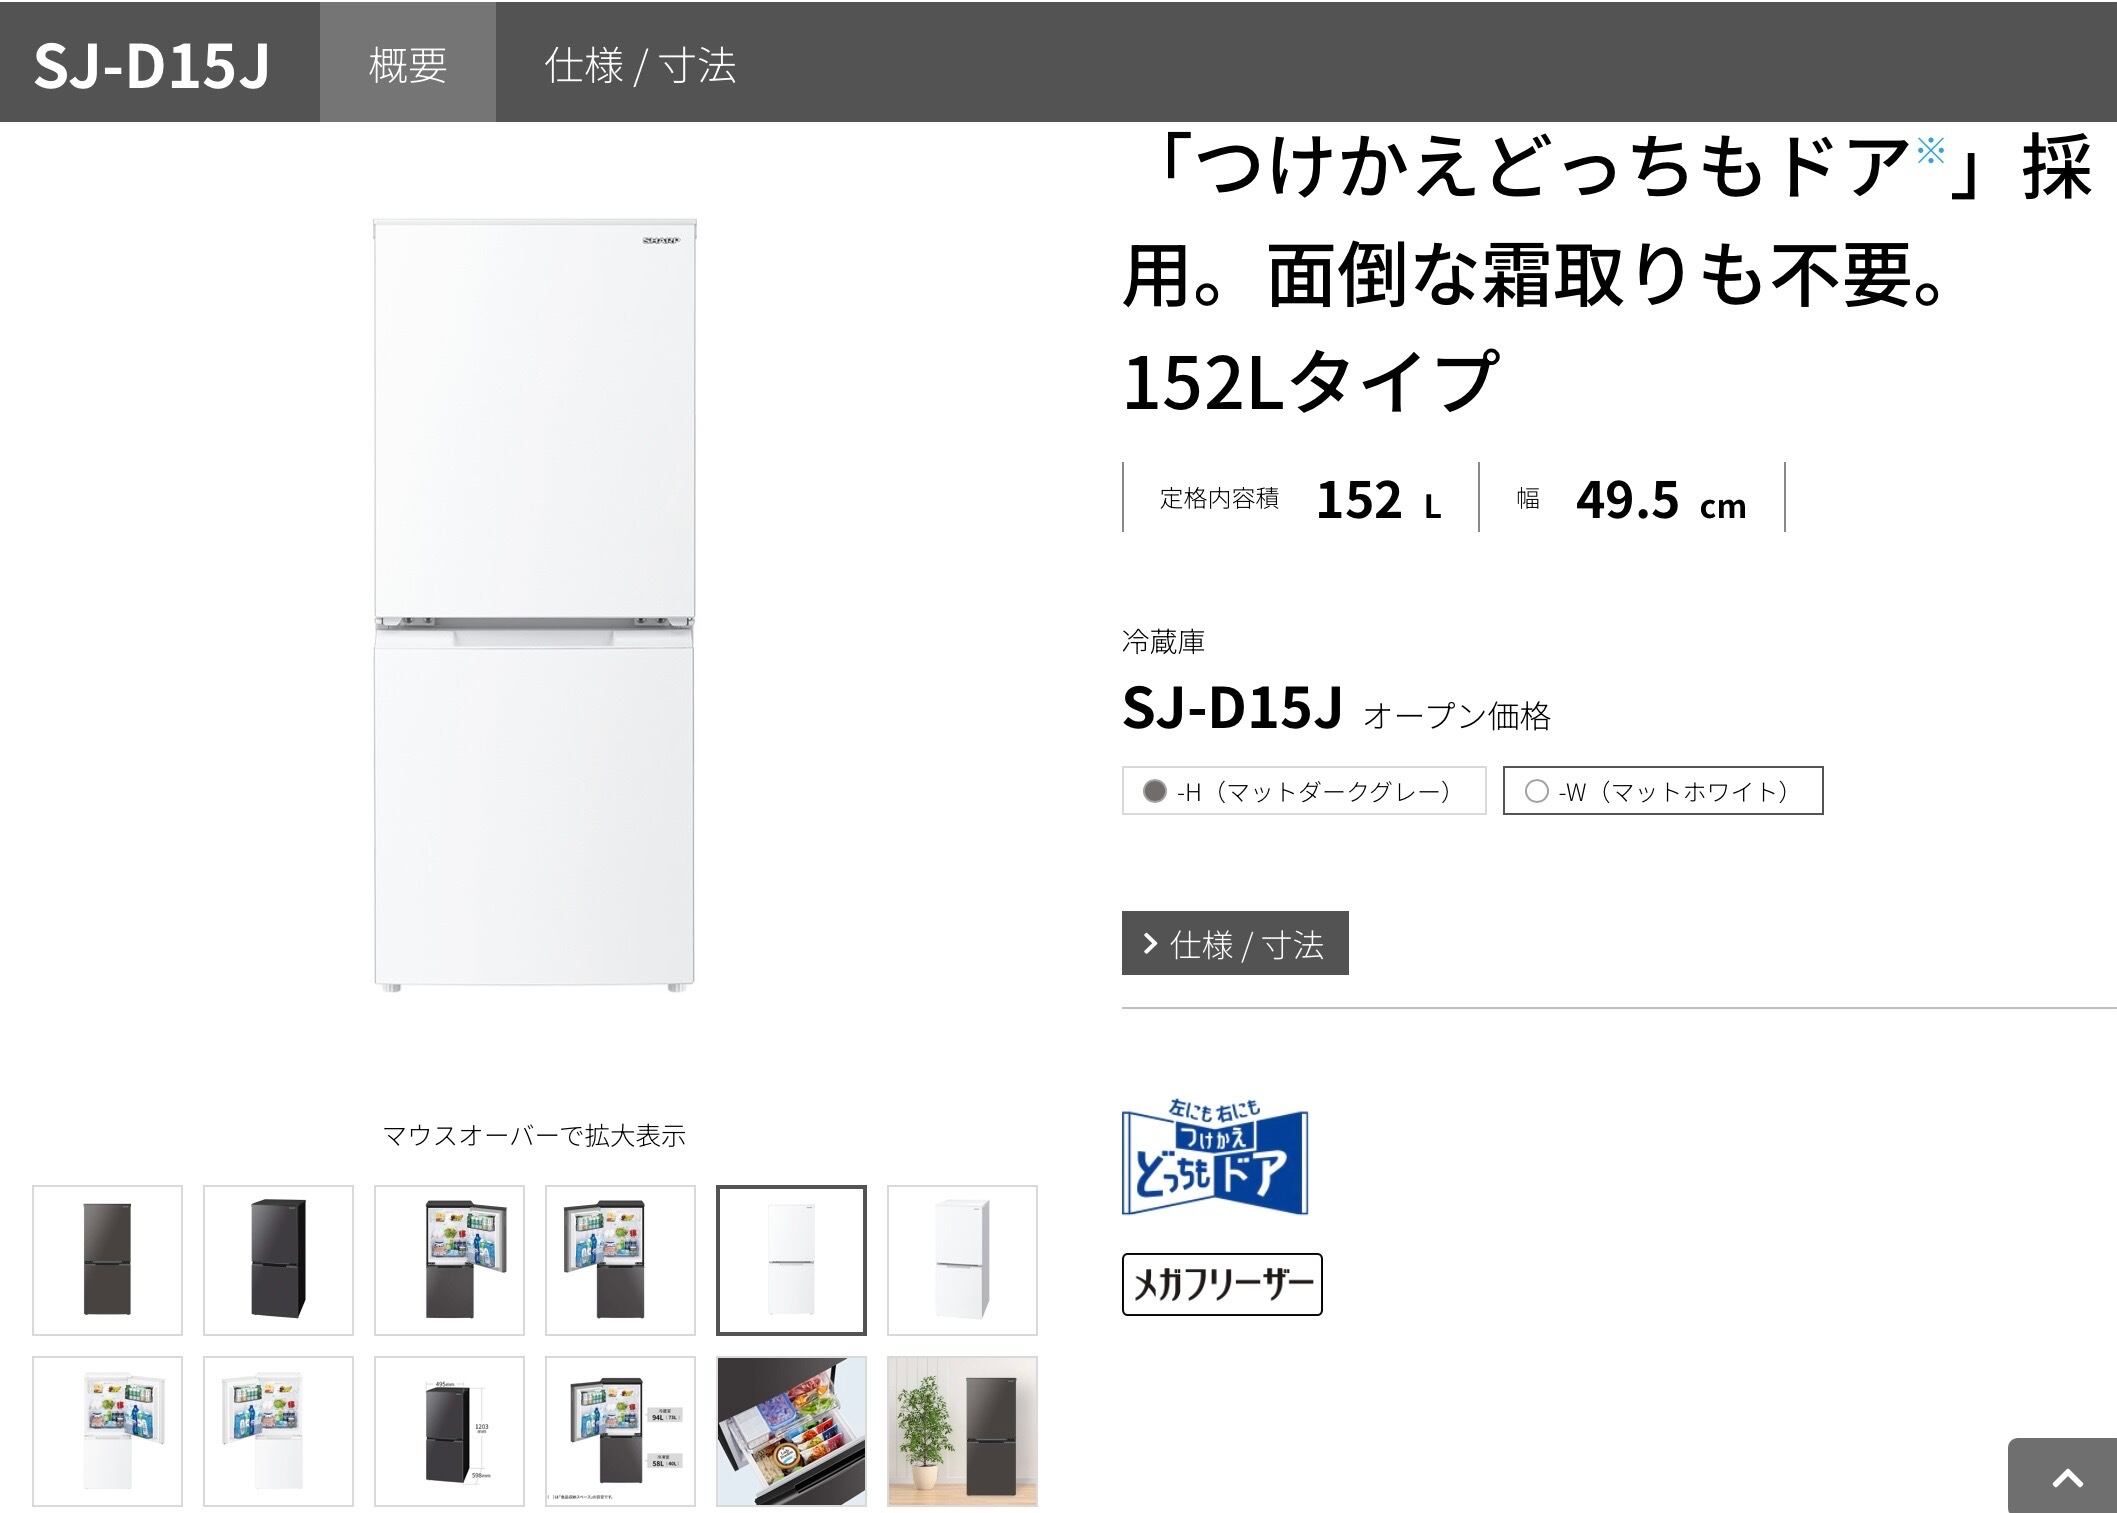View the white fridge open door thumbnail

(x=107, y=1431)
